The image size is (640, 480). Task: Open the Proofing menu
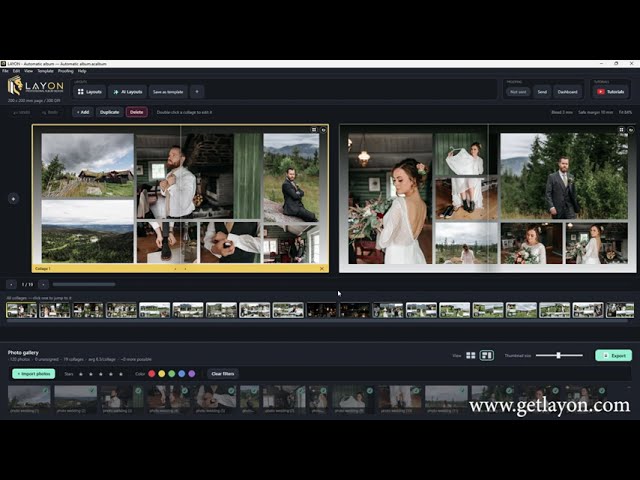(65, 71)
